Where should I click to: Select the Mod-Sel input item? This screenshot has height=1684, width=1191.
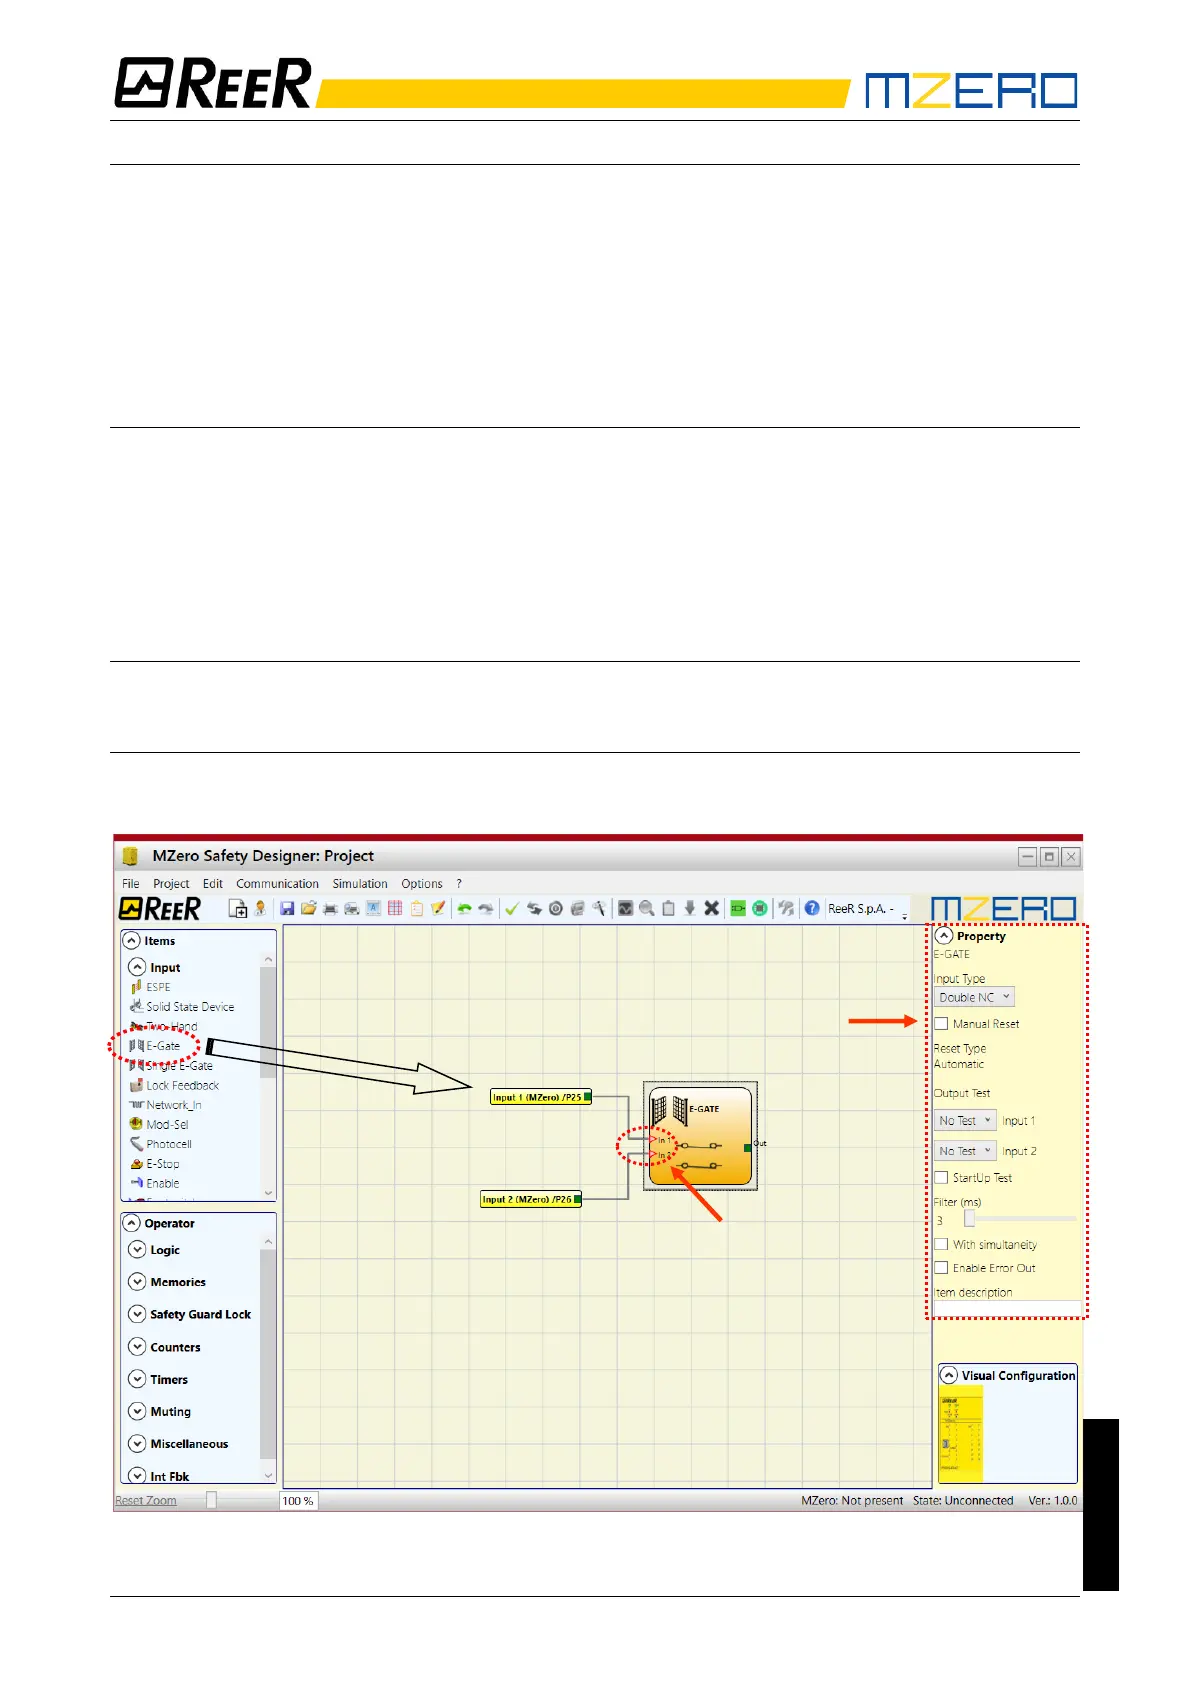click(159, 1125)
